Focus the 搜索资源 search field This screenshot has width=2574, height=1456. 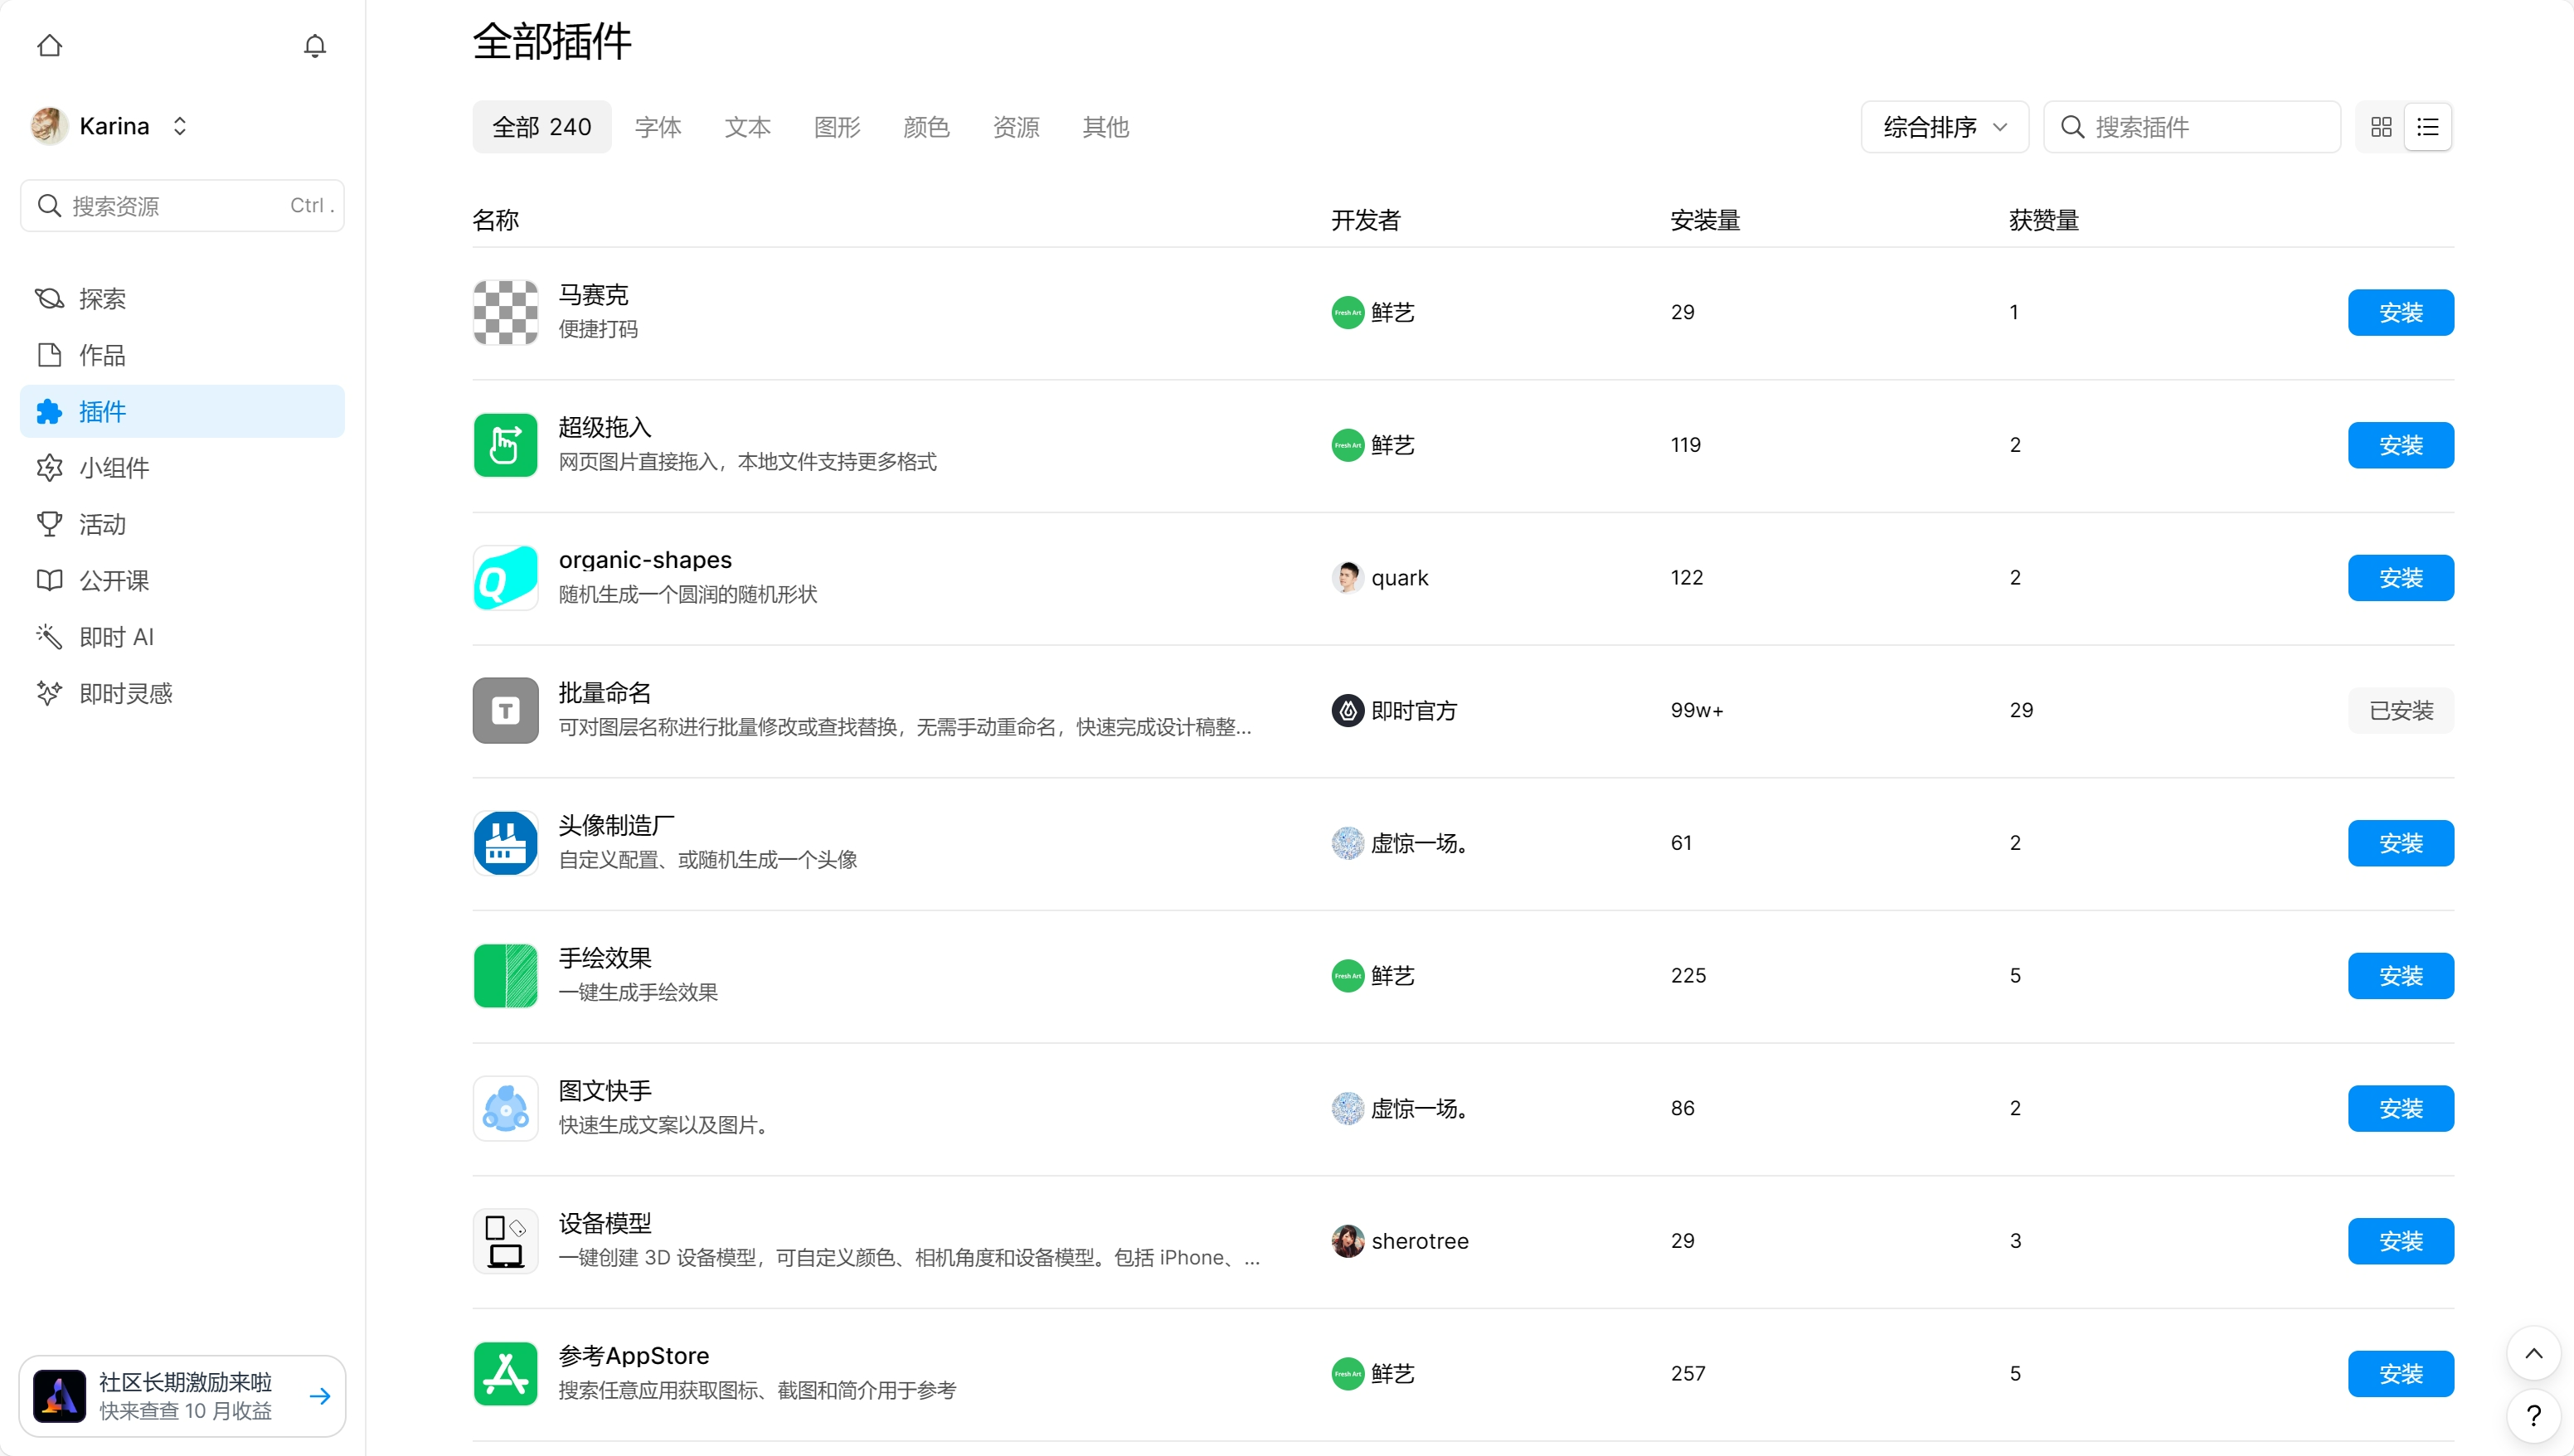click(x=182, y=206)
